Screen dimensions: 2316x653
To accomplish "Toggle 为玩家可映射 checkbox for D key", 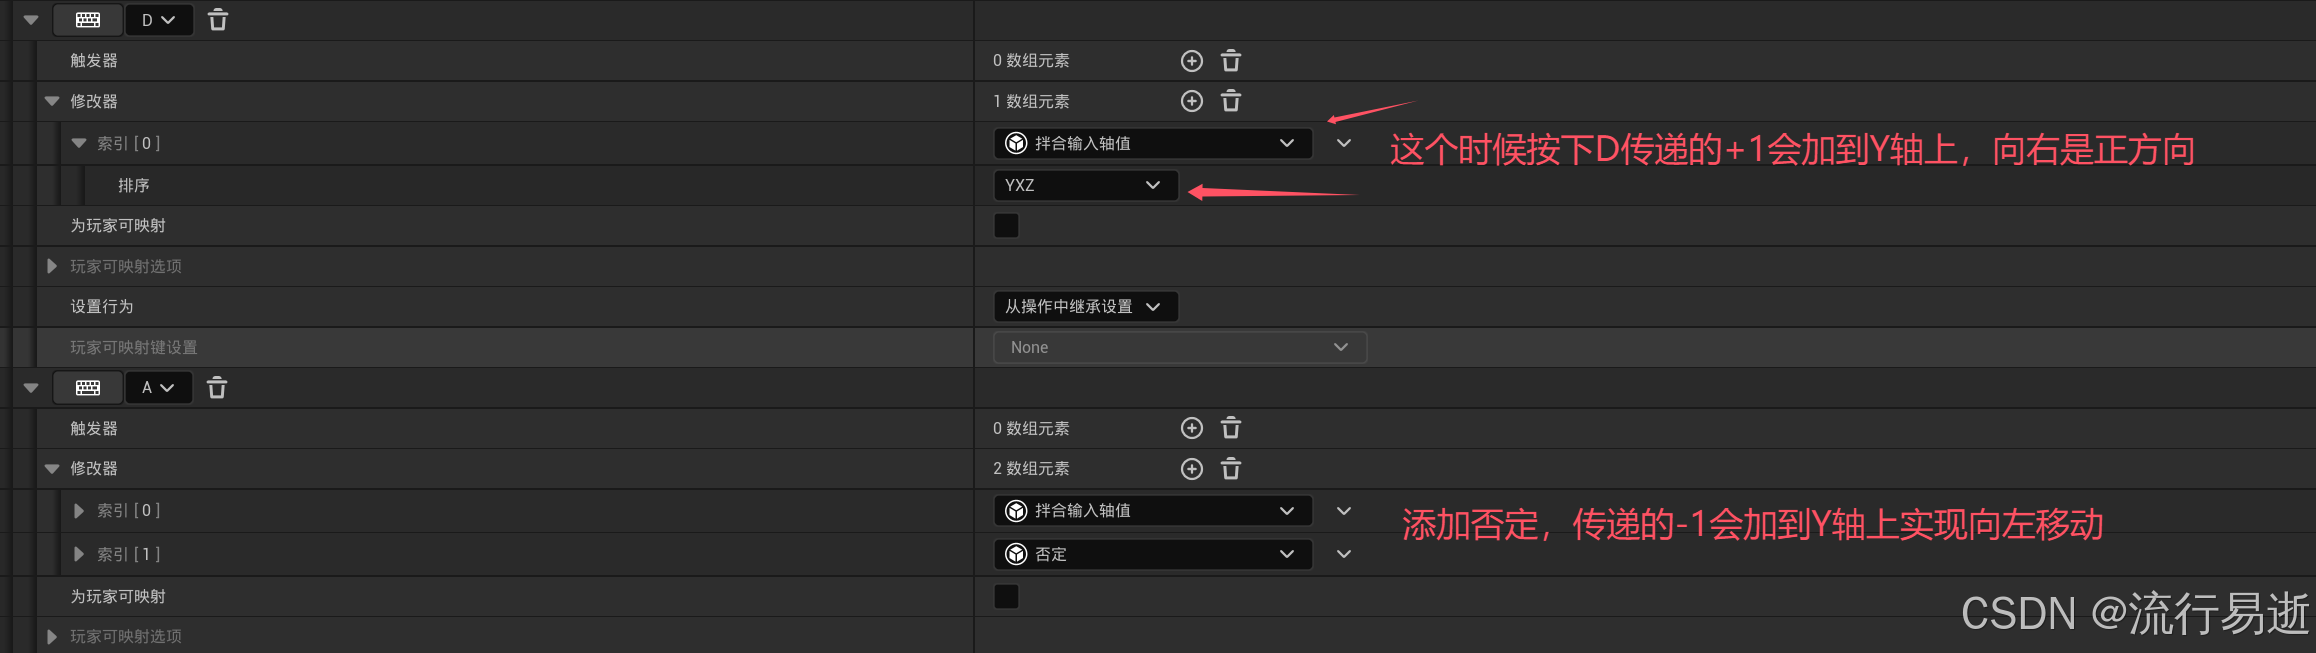I will (1006, 226).
